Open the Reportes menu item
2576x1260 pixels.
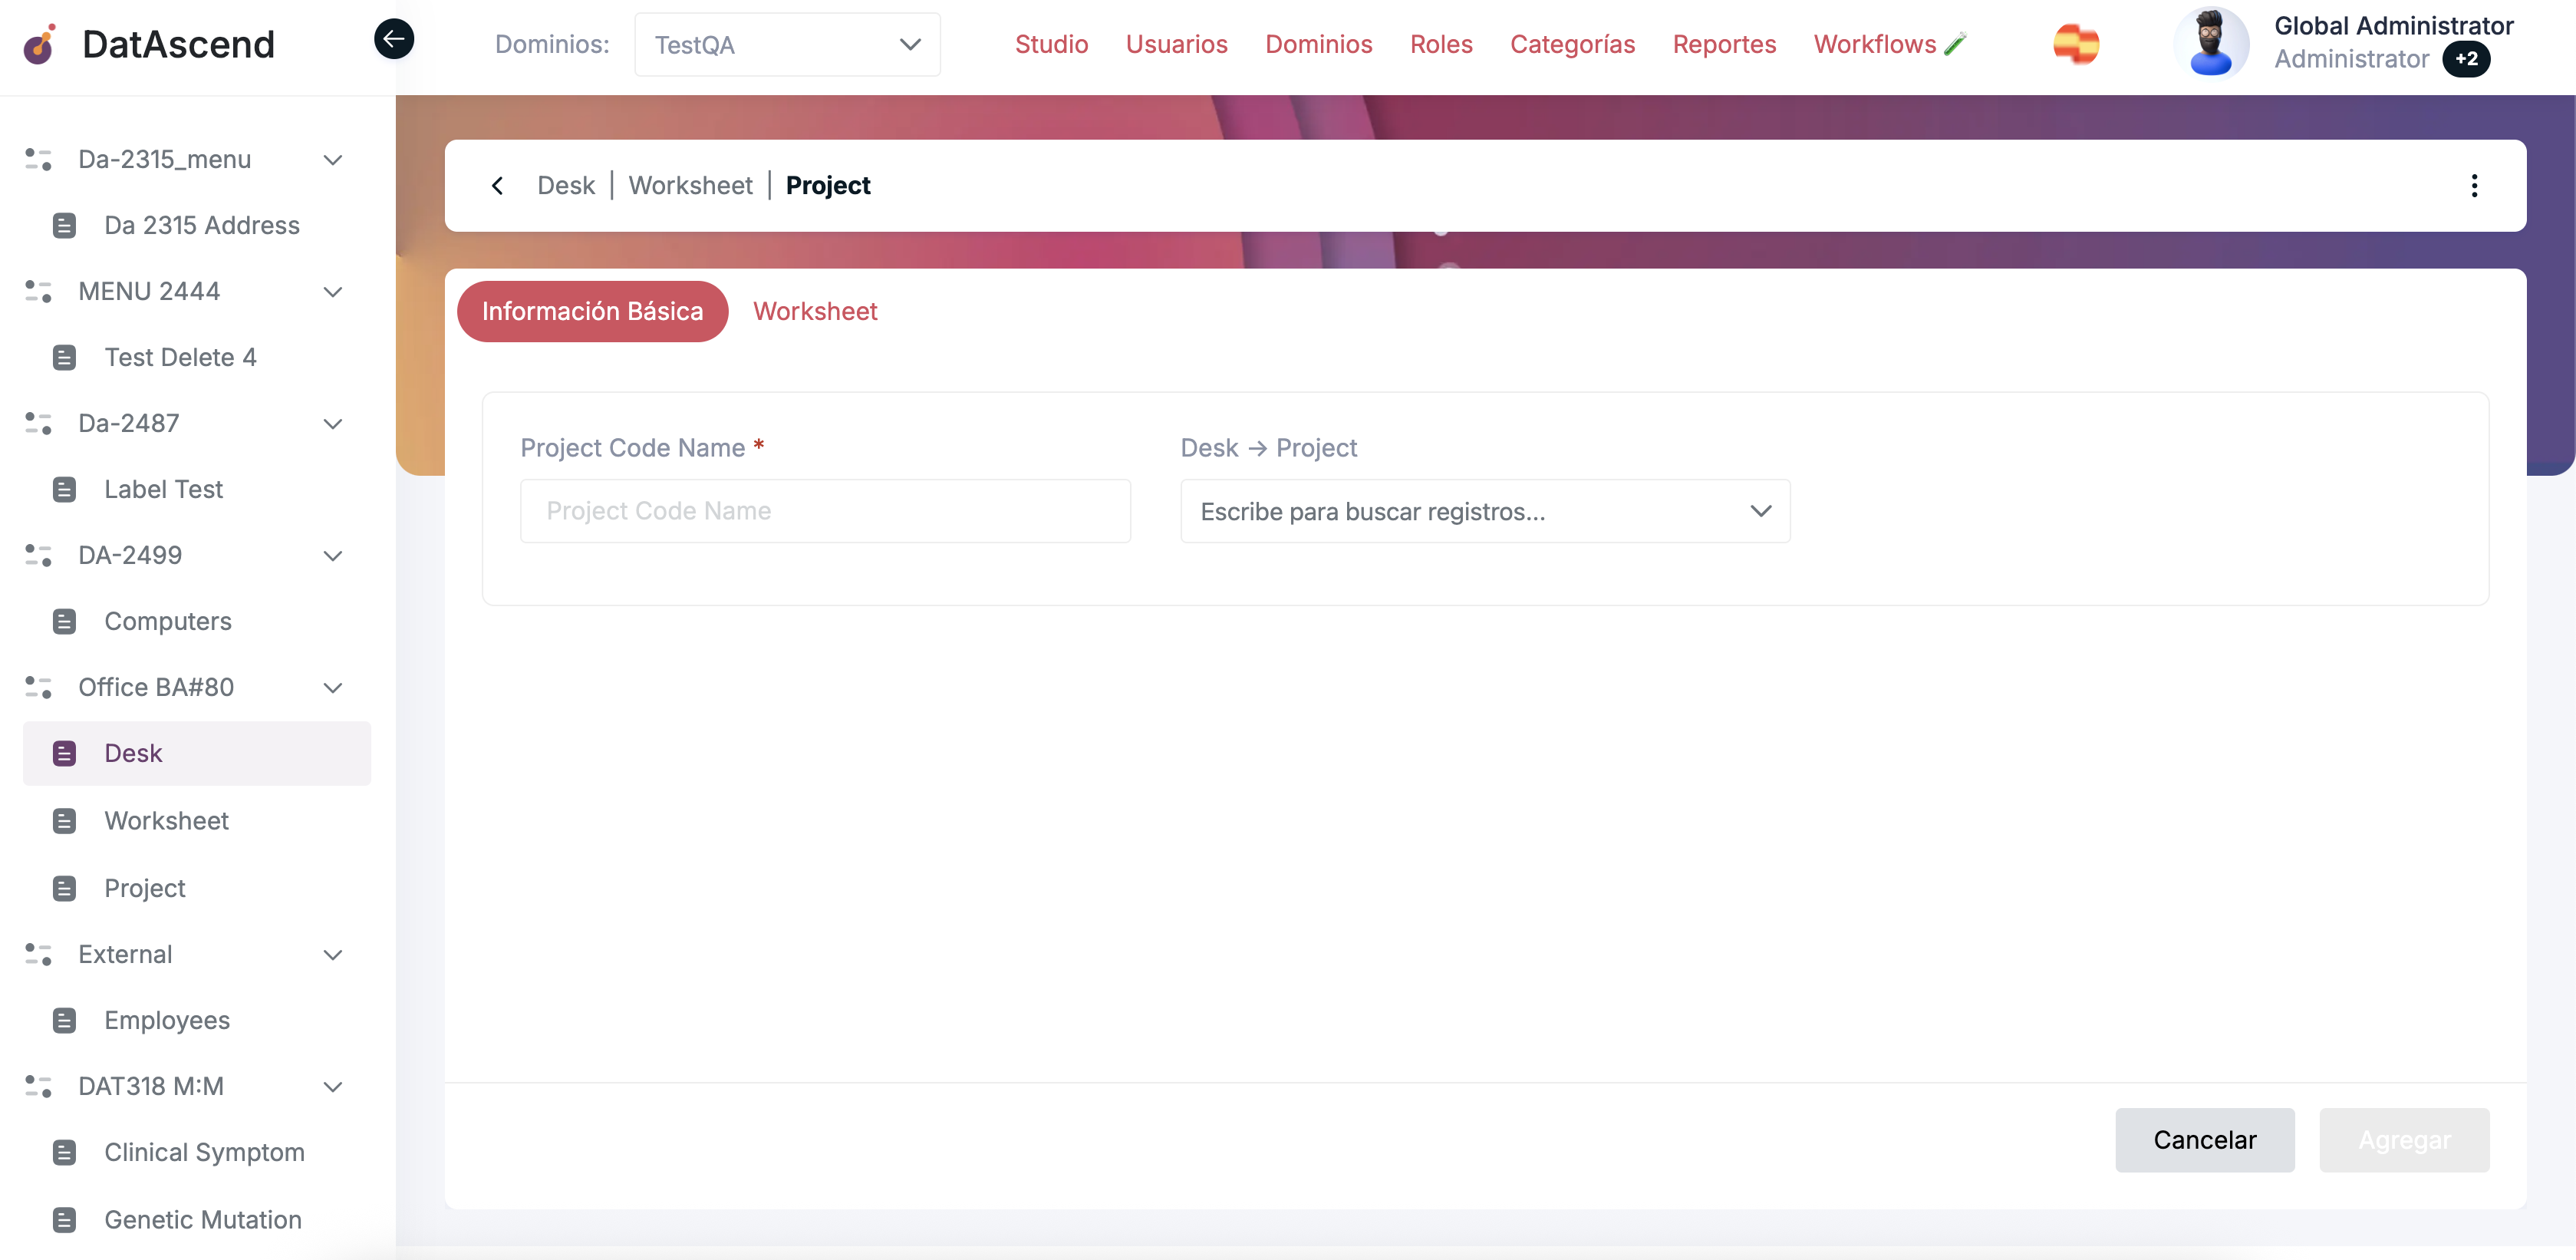pos(1724,44)
